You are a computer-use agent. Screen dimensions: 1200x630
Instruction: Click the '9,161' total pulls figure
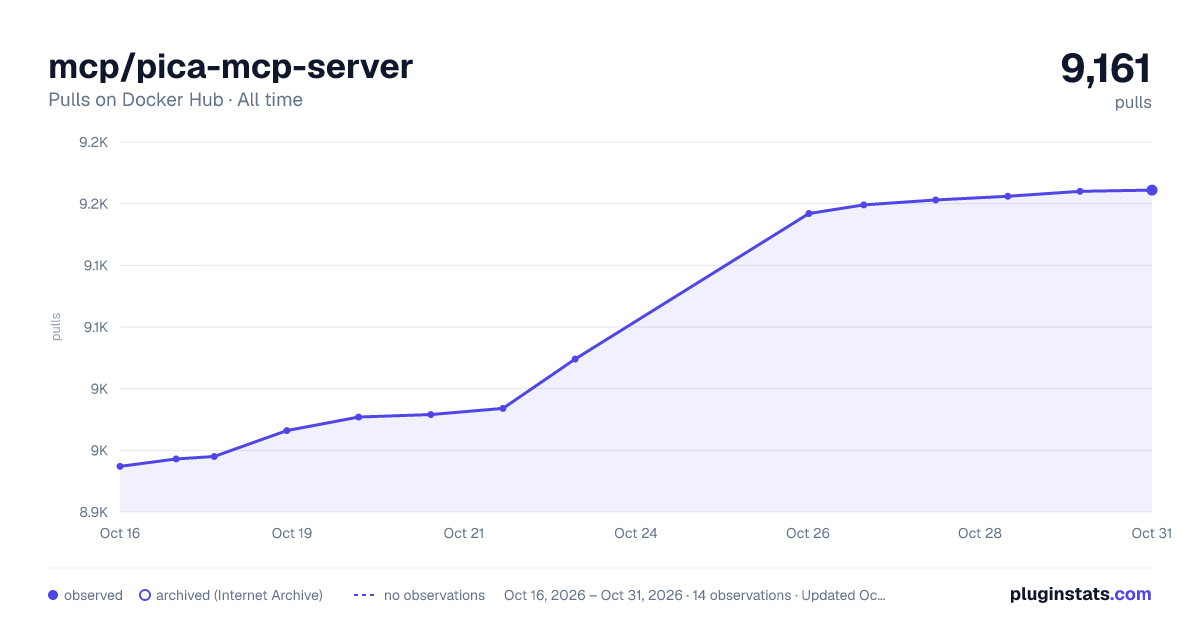pos(1106,69)
